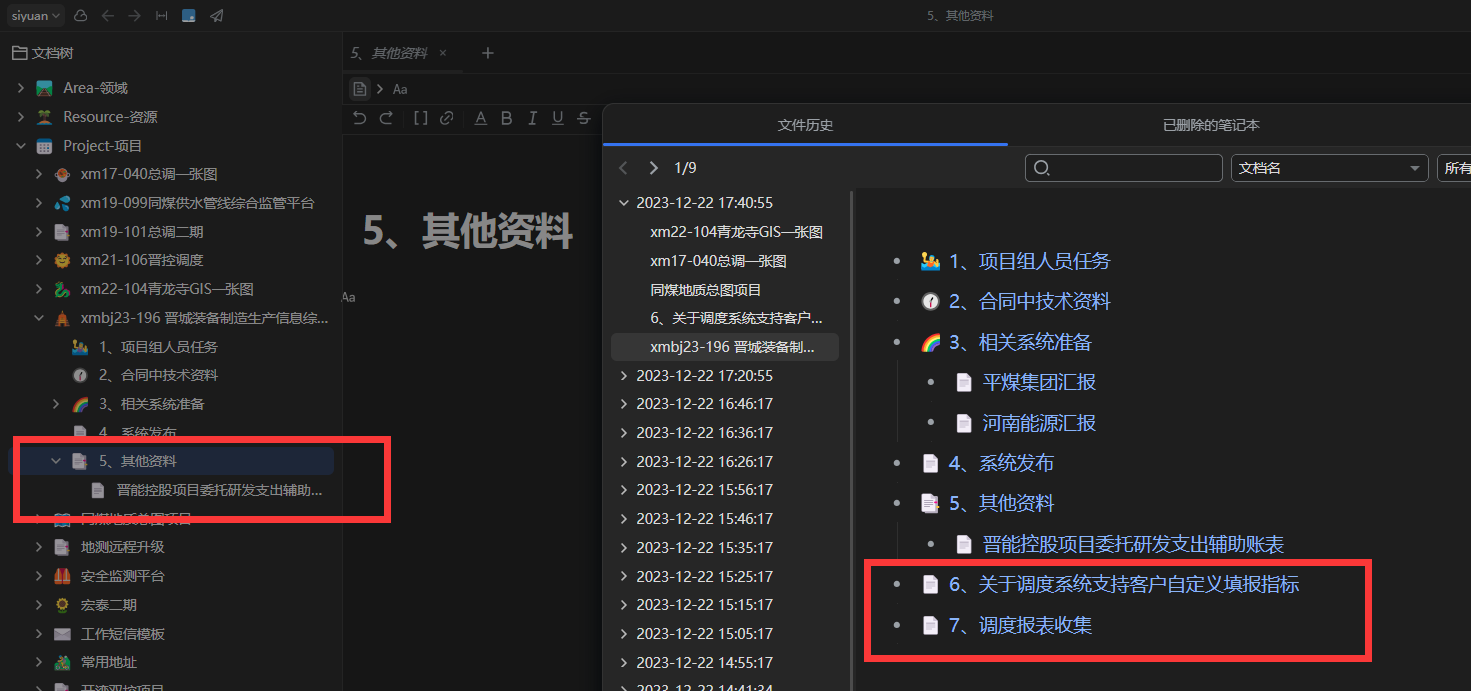Open the blue daily note icon
The height and width of the screenshot is (691, 1471).
click(x=189, y=15)
